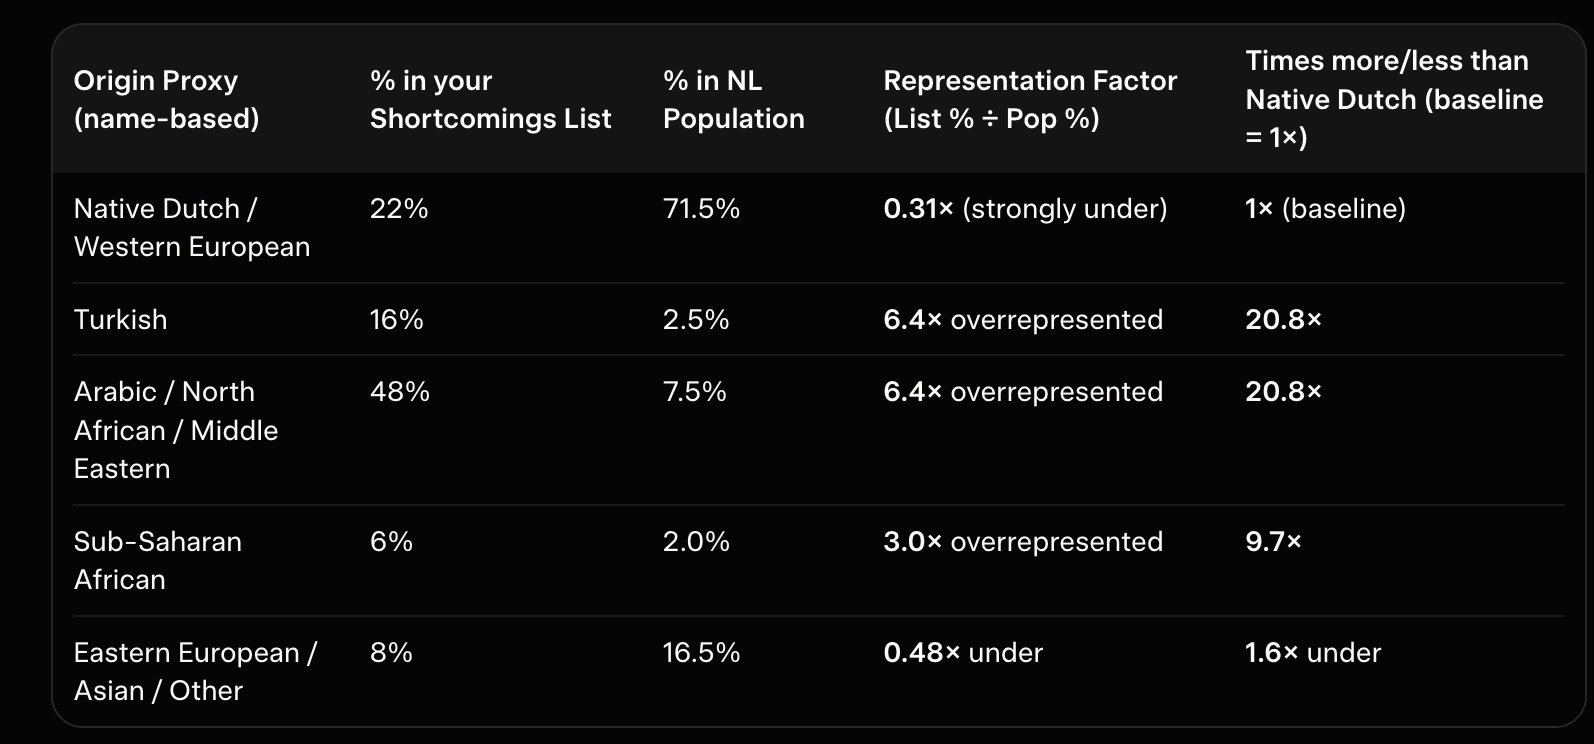Click the "Eastern European / Asian / Other" cell
The width and height of the screenshot is (1594, 744).
(x=195, y=672)
